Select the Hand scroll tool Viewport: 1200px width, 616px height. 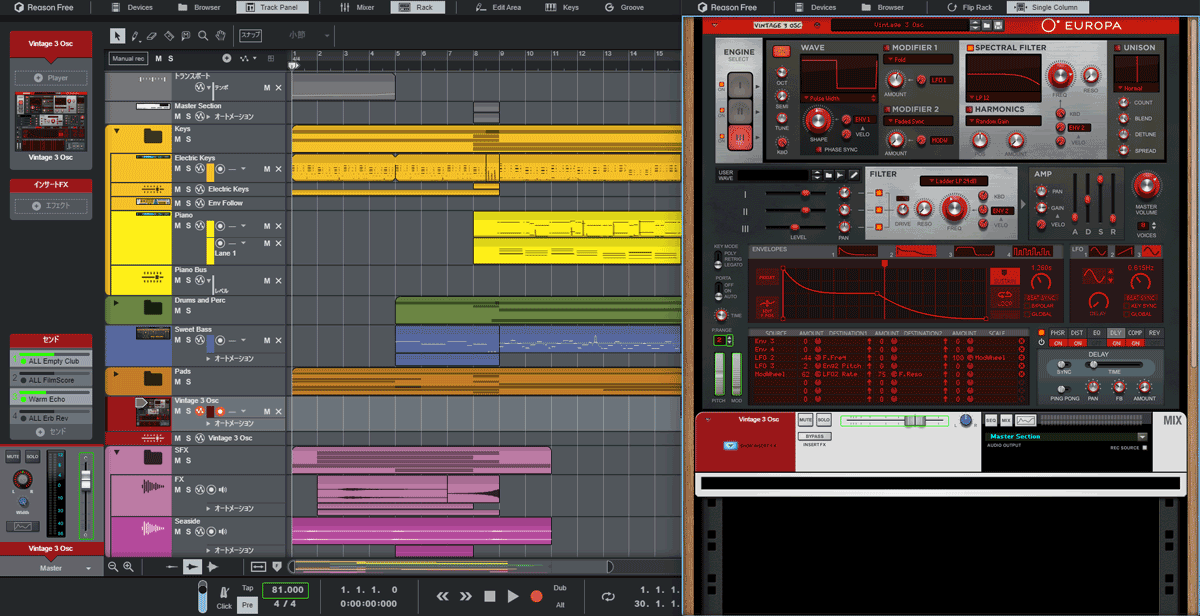point(220,36)
